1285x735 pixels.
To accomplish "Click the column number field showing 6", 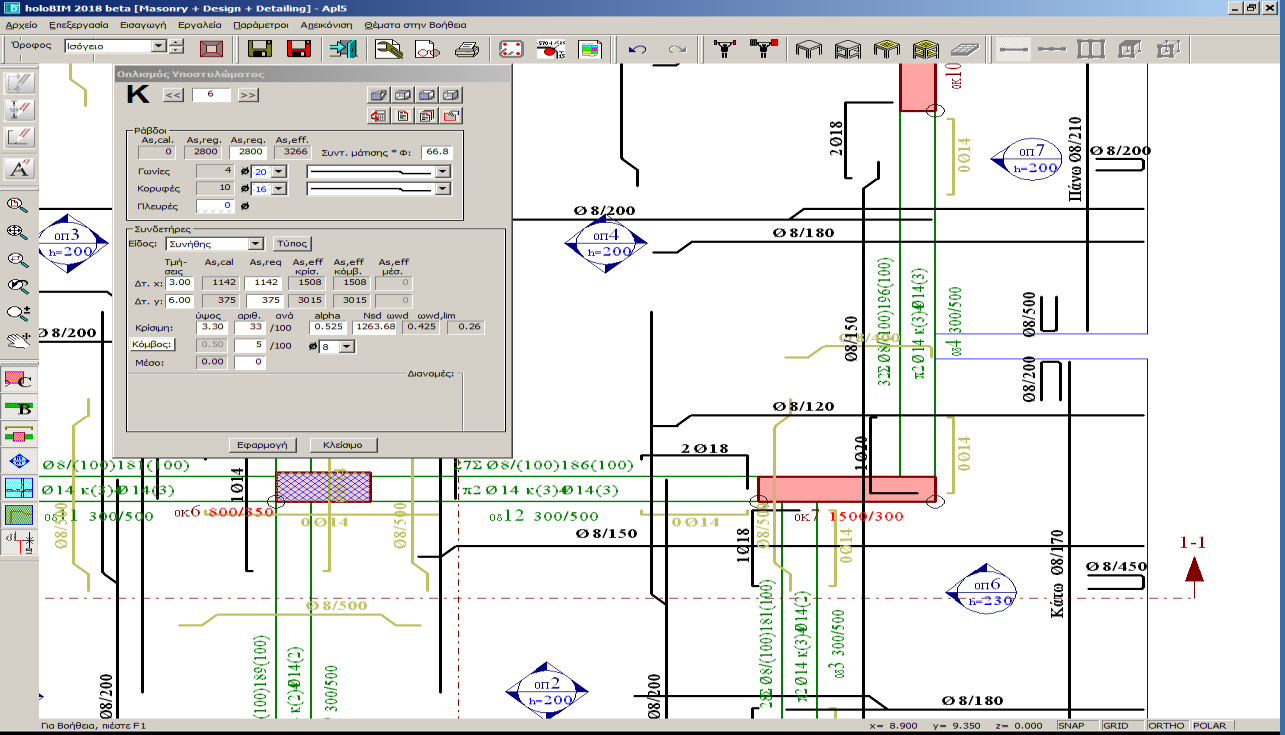I will (211, 95).
